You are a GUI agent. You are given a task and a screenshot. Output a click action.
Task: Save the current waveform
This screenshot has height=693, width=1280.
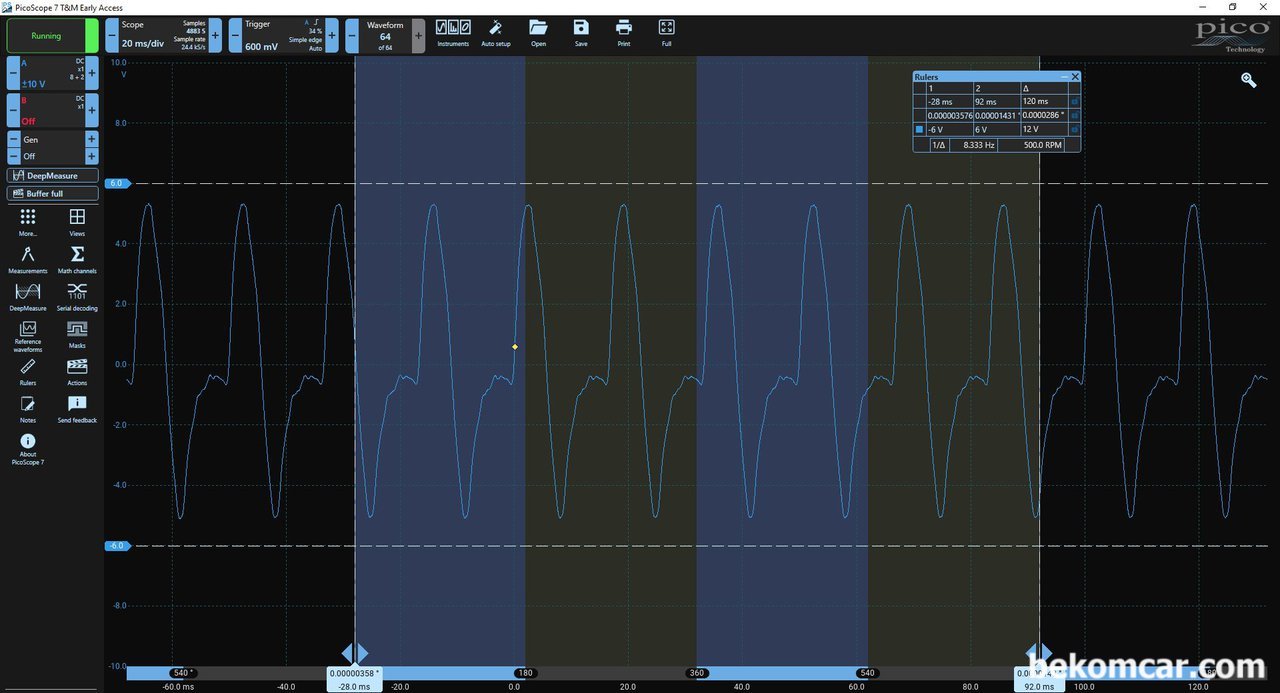click(581, 33)
